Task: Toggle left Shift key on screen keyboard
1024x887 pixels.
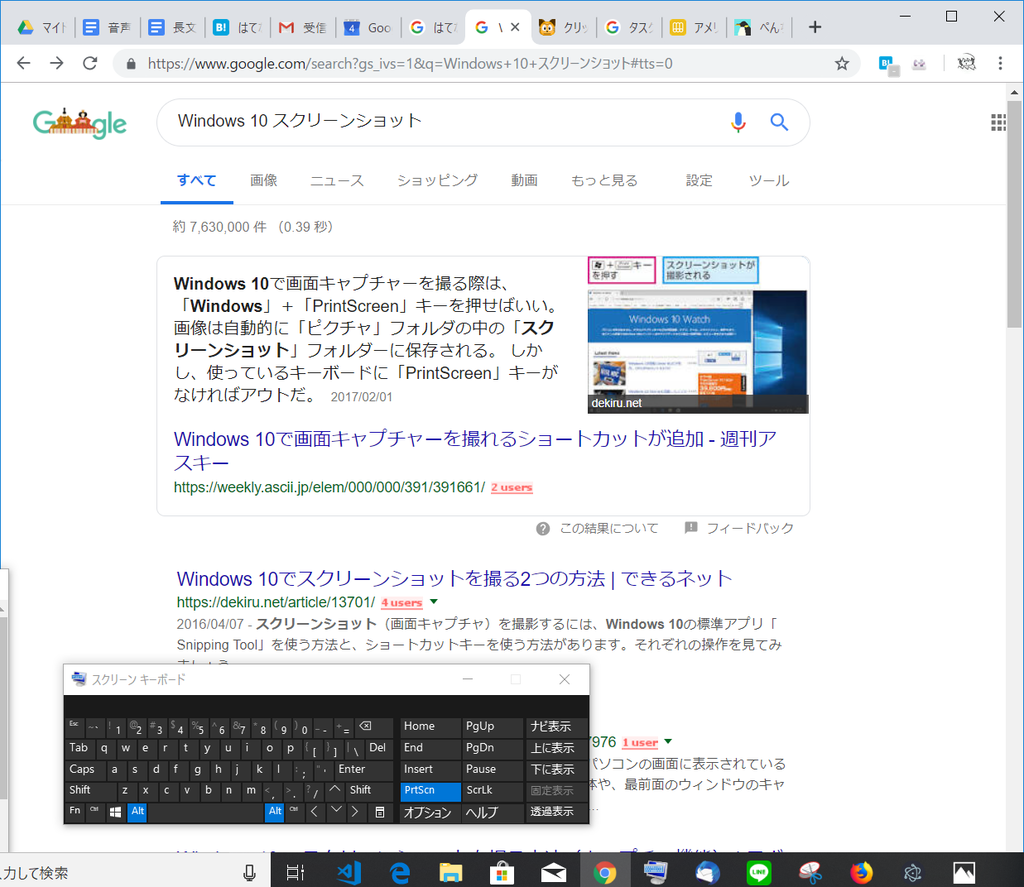Action: coord(91,790)
